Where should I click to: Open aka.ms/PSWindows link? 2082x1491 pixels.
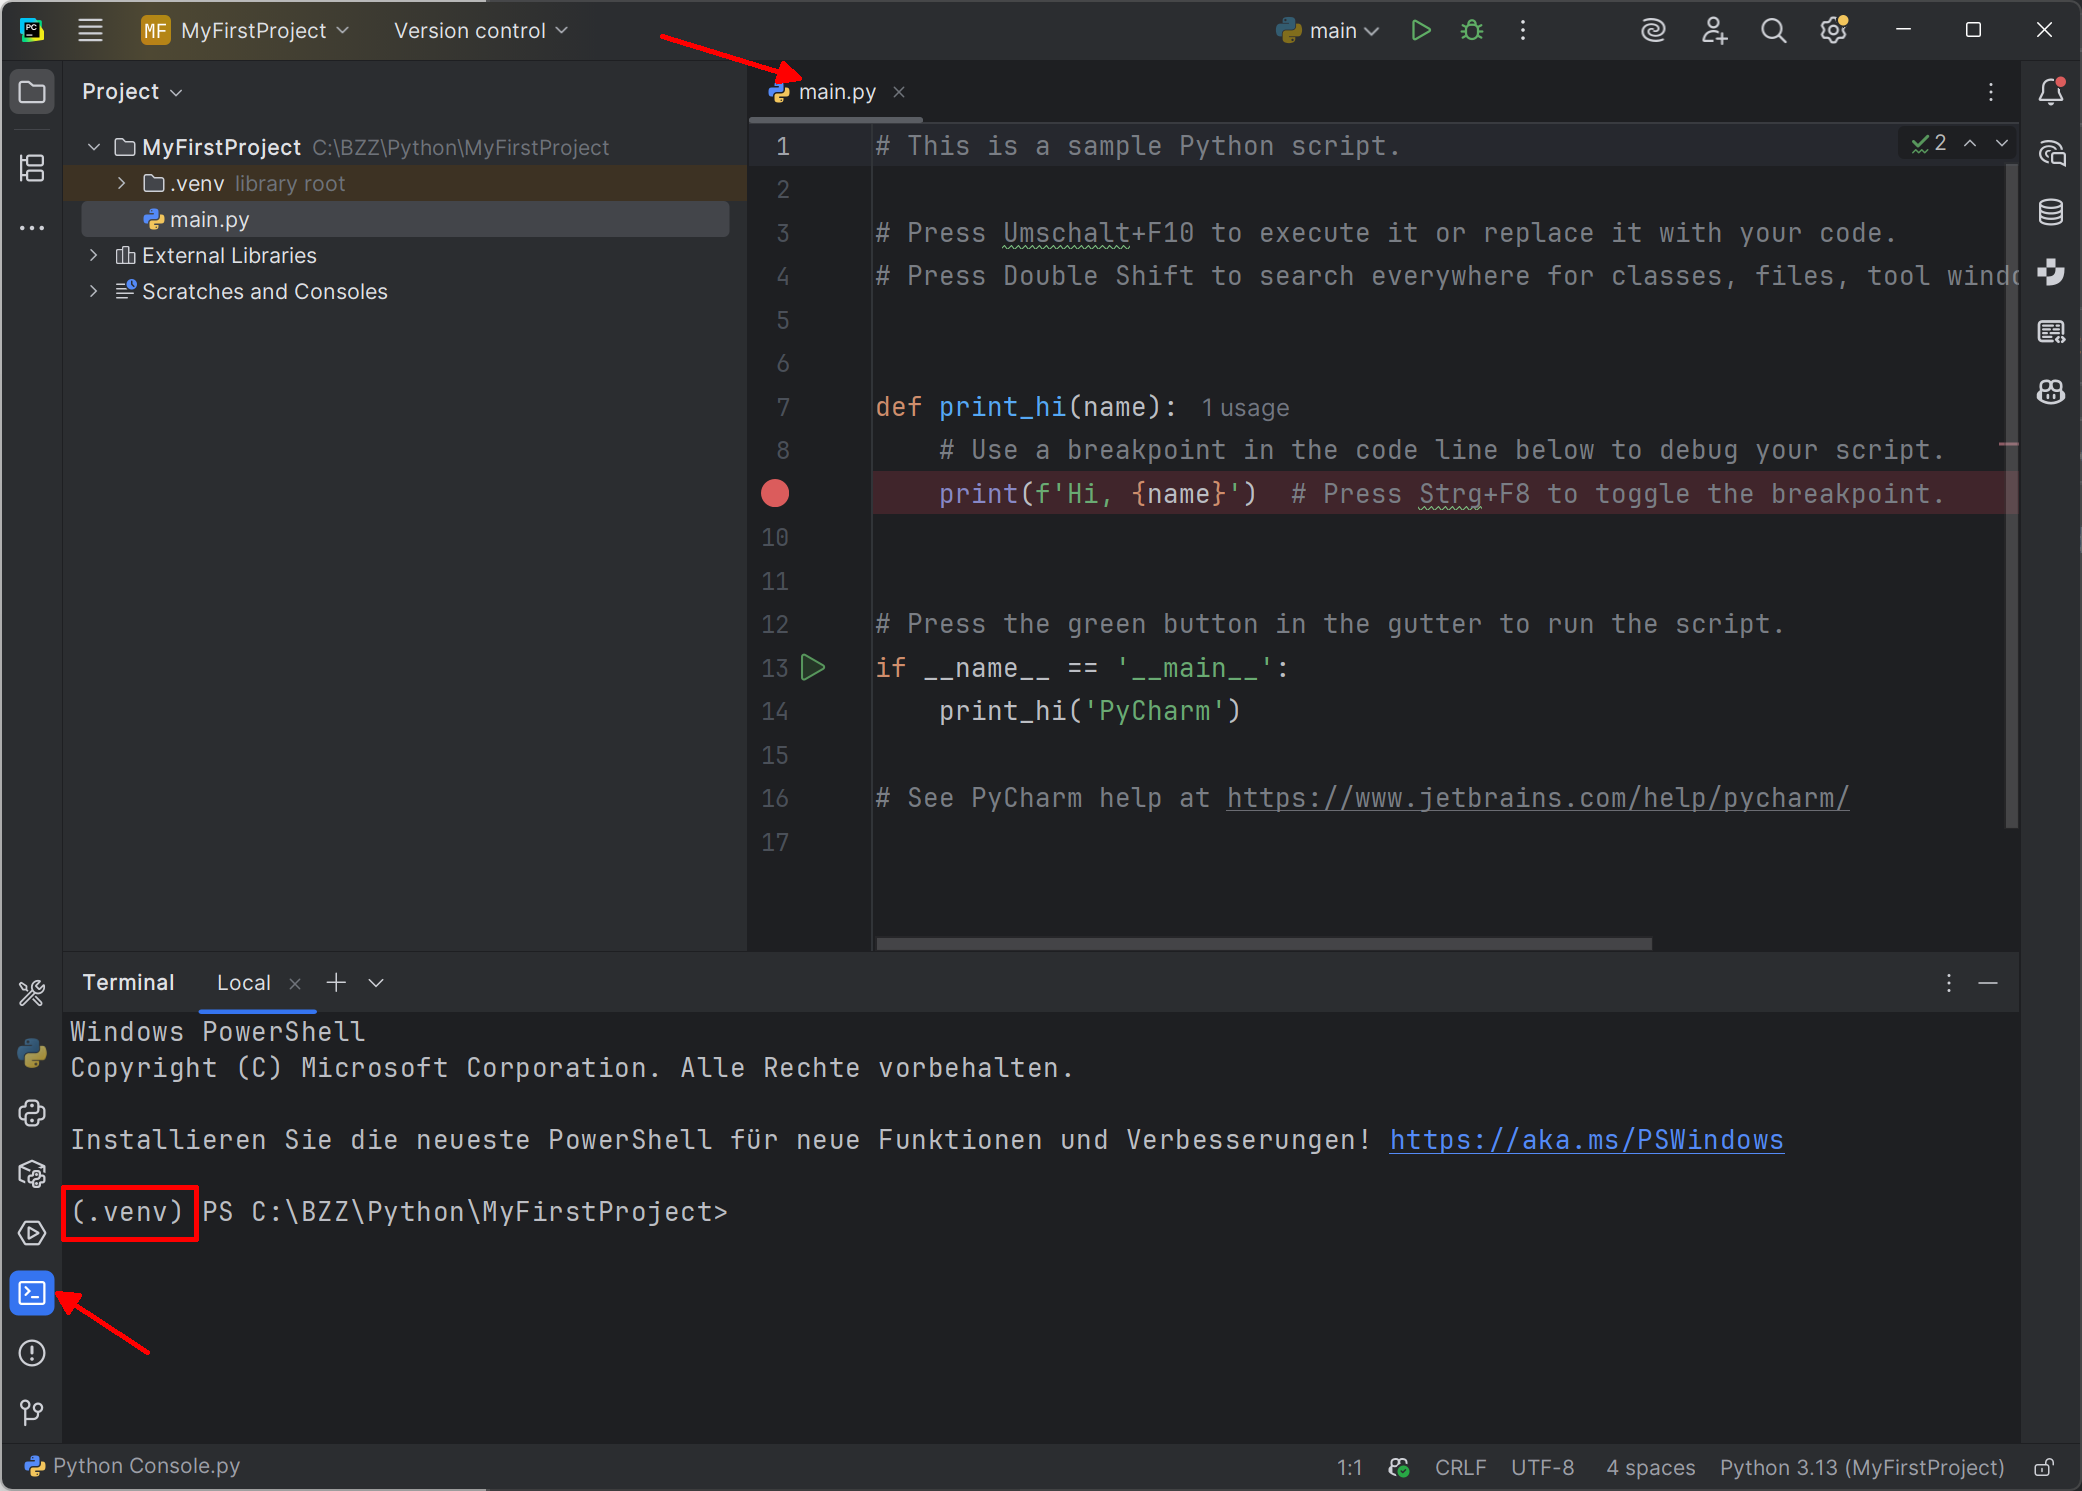pos(1586,1139)
